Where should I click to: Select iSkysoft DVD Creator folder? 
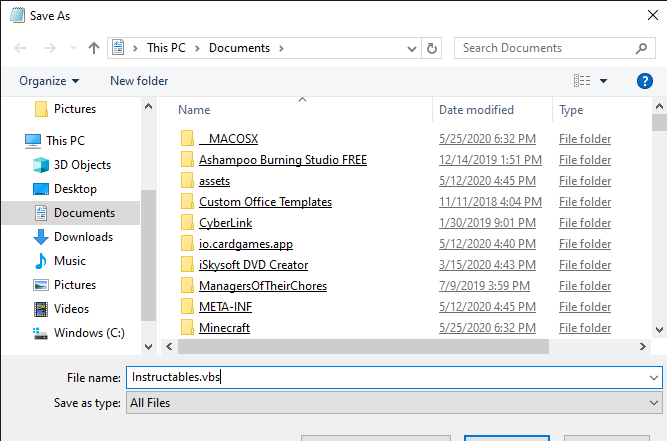tap(254, 265)
